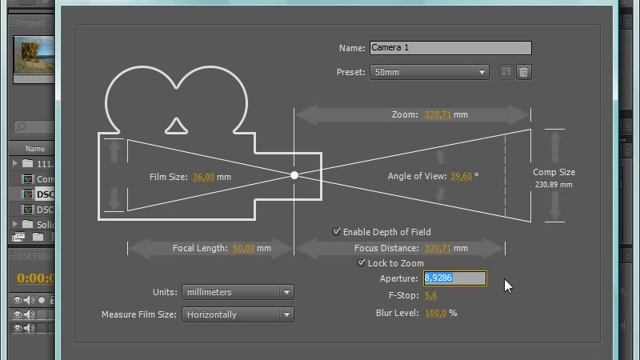Click the save preset icon next to Preset
The width and height of the screenshot is (640, 360).
[506, 72]
